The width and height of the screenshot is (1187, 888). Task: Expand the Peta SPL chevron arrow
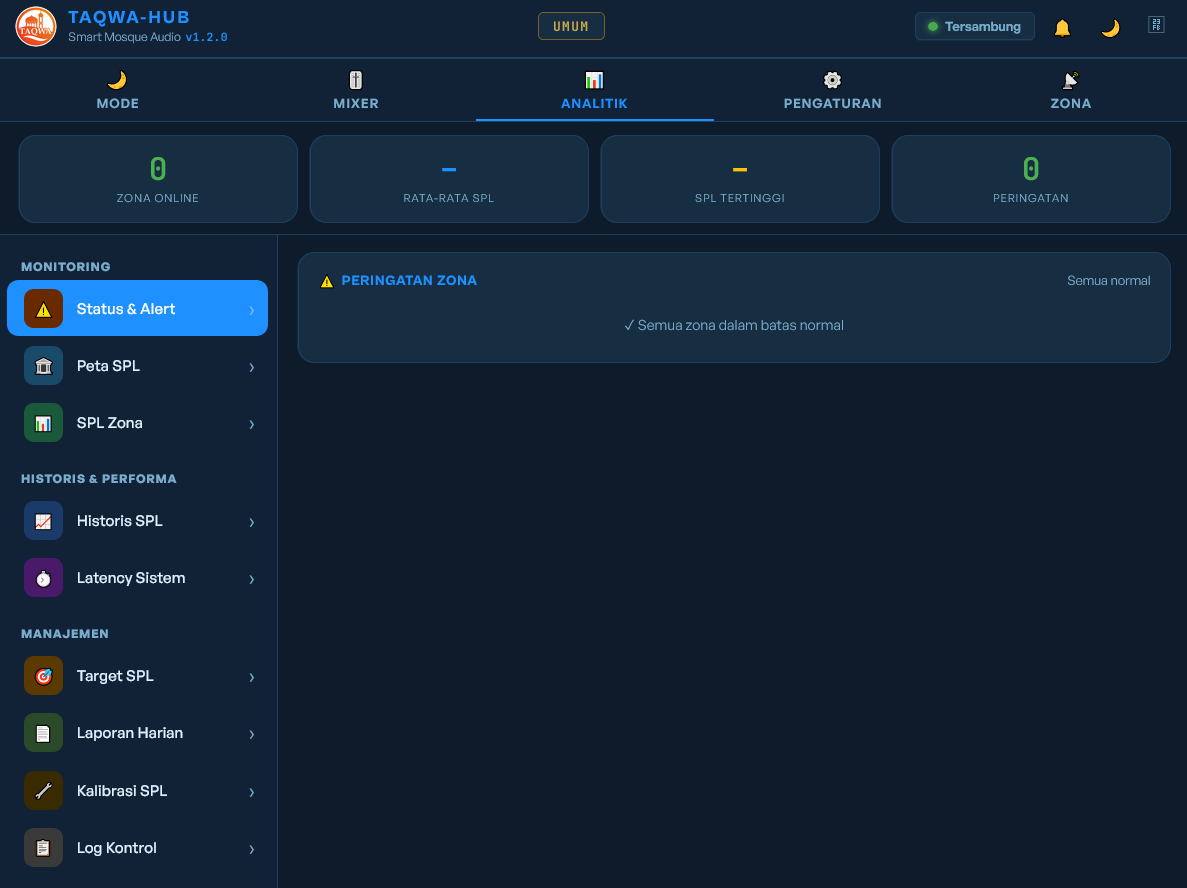pyautogui.click(x=252, y=366)
